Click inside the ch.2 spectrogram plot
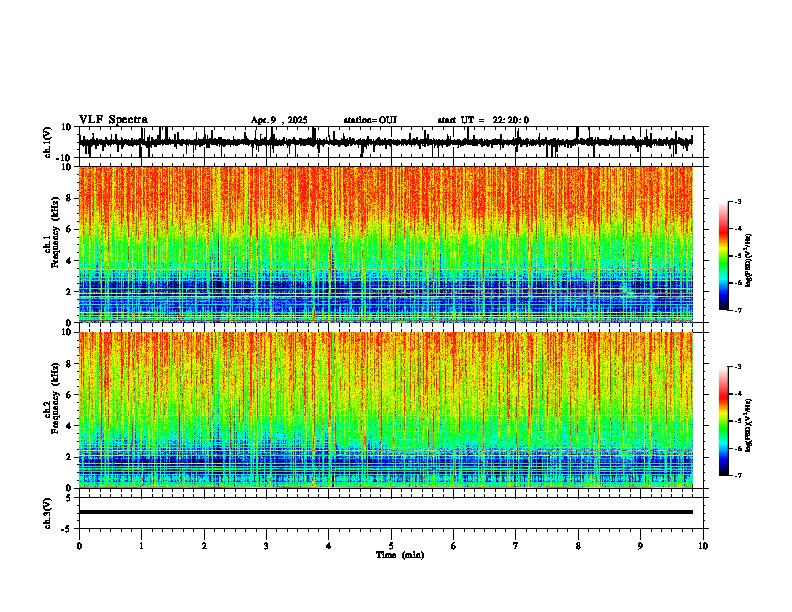792x612 pixels. 386,410
